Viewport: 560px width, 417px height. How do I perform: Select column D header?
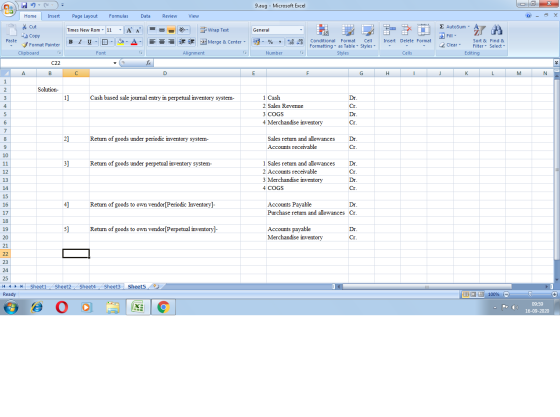pyautogui.click(x=165, y=73)
